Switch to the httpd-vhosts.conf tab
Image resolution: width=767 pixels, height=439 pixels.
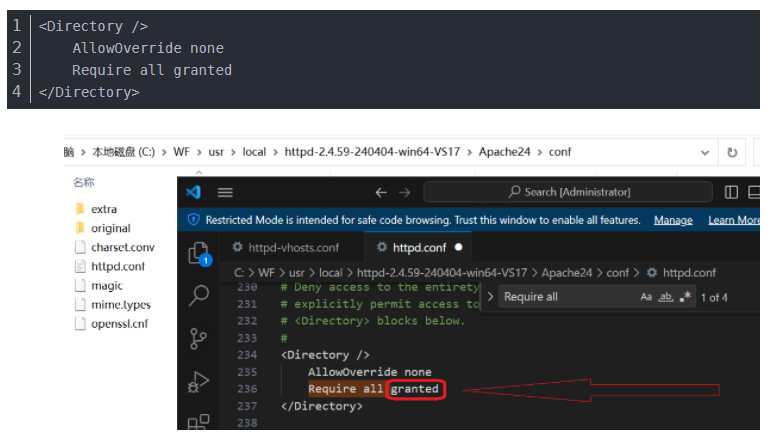tap(293, 248)
